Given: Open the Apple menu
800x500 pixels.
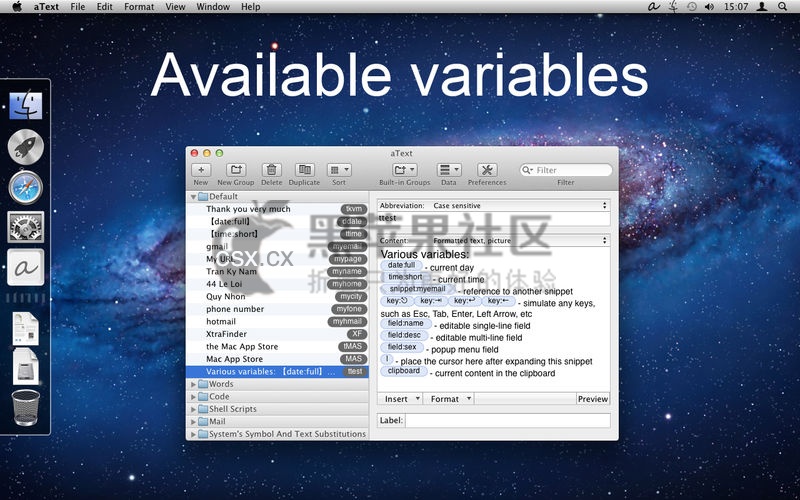Looking at the screenshot, I should [17, 7].
